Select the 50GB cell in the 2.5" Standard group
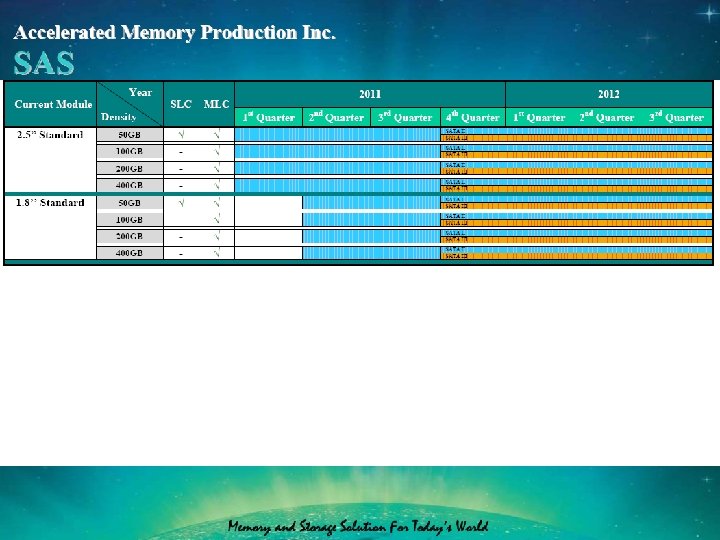This screenshot has height=540, width=720. click(129, 135)
